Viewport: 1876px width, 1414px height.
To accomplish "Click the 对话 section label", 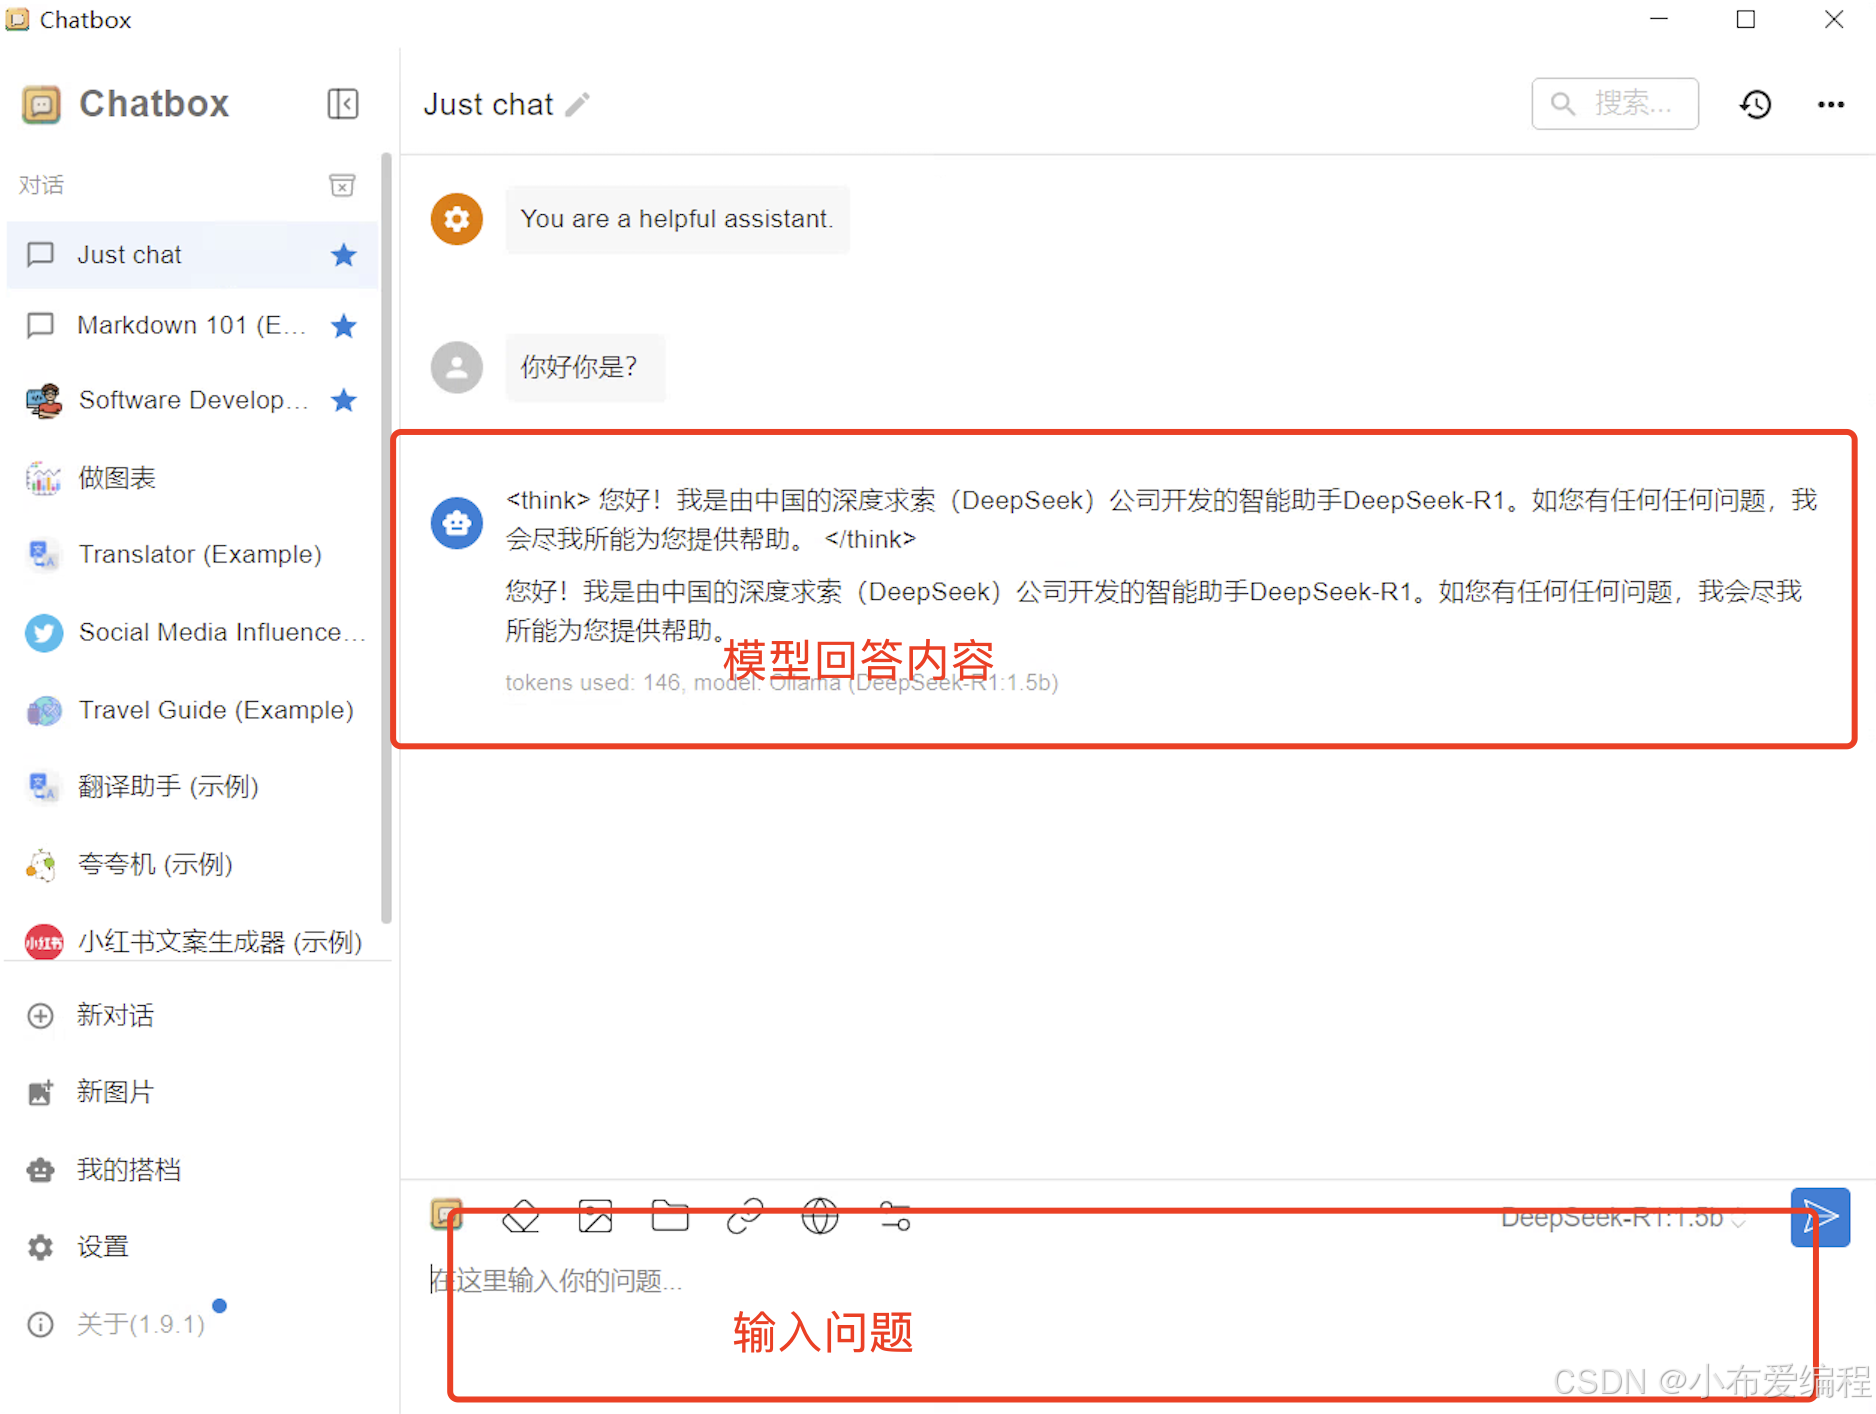I will click(41, 185).
